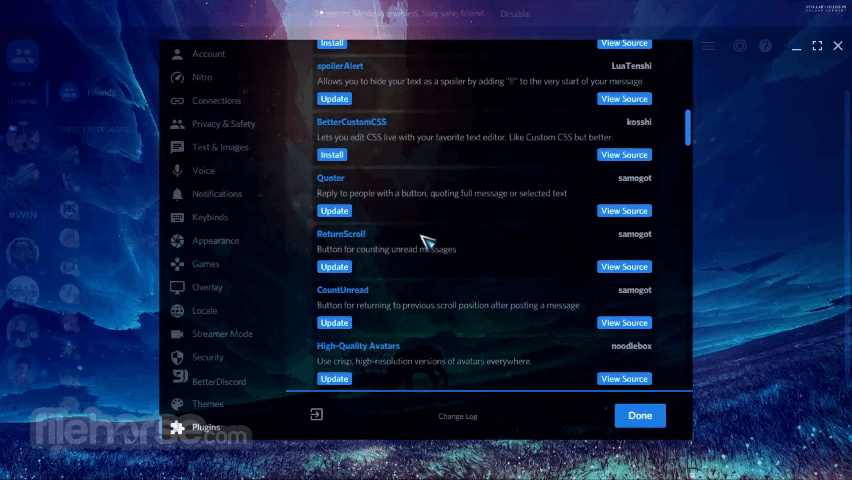Click author name noodlebox
This screenshot has width=852, height=480.
[631, 346]
